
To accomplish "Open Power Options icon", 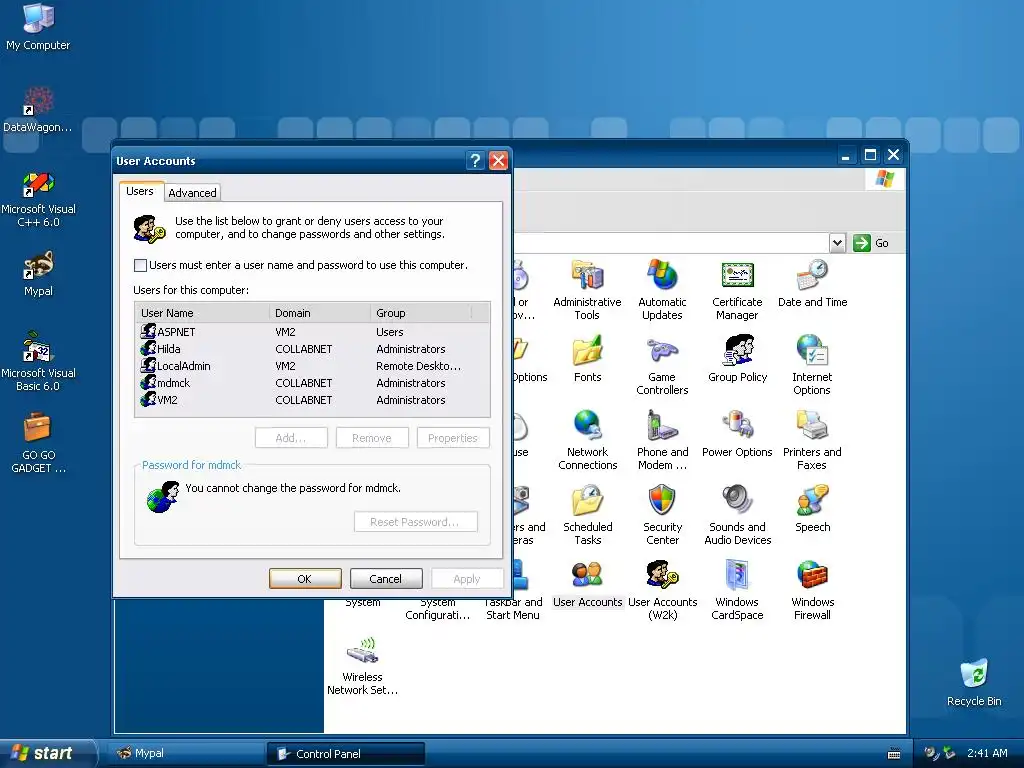I will 737,434.
